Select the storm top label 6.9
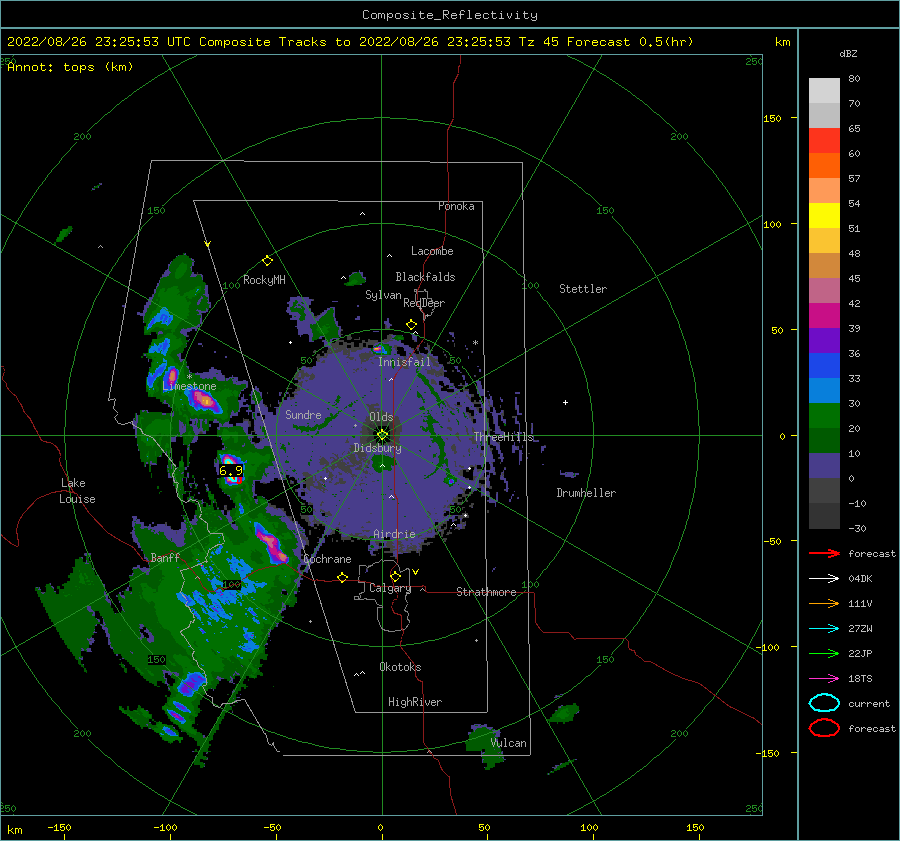 pos(231,471)
